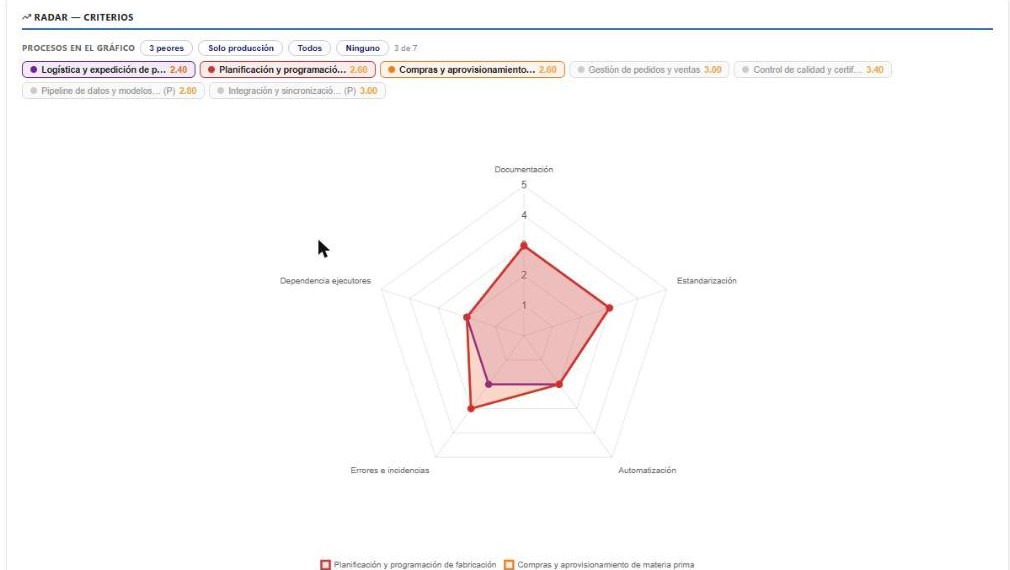1010x570 pixels.
Task: Click the orange legend swatch for Compras
Action: pyautogui.click(x=509, y=565)
